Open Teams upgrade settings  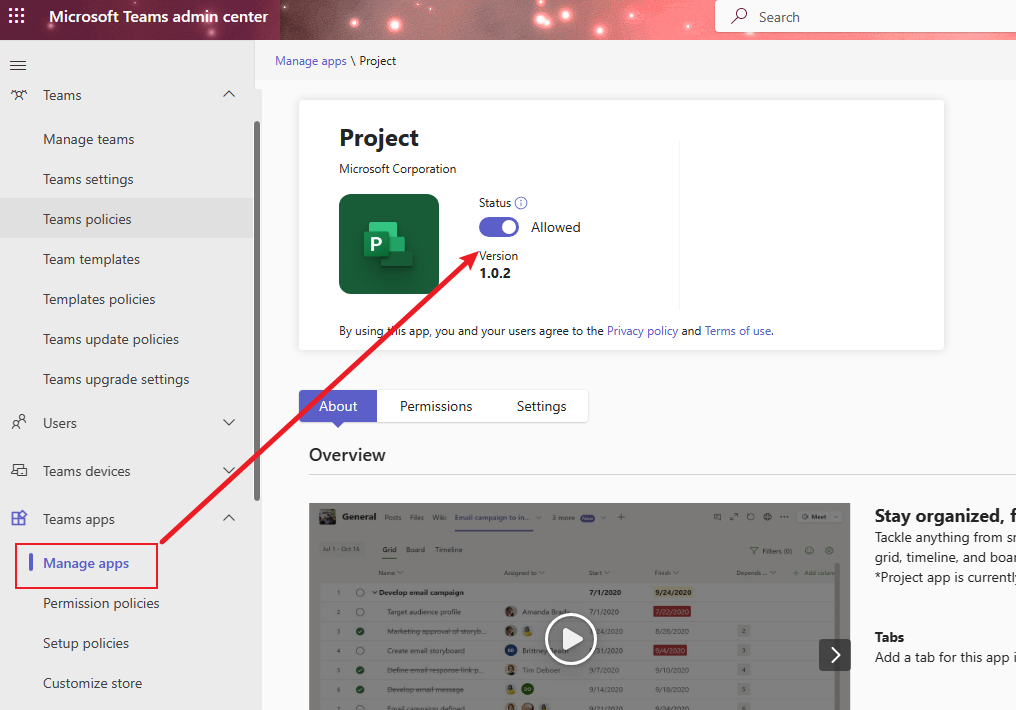(x=116, y=380)
